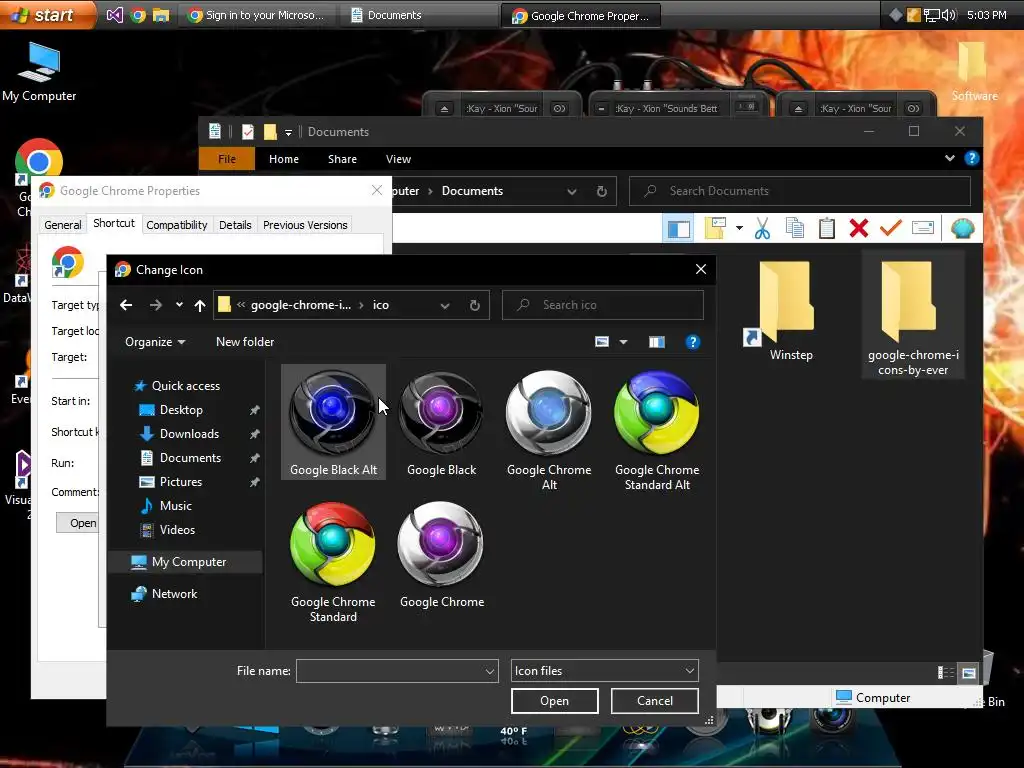1024x768 pixels.
Task: Switch to Compatibility tab
Action: (176, 225)
